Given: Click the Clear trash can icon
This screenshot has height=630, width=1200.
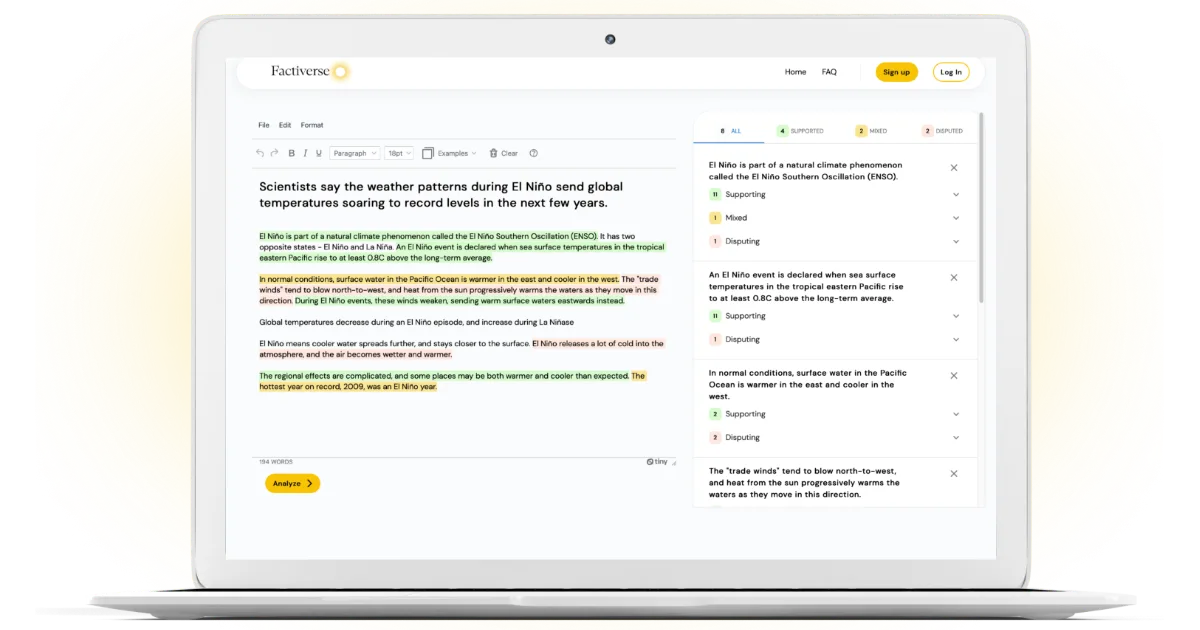Looking at the screenshot, I should coord(493,153).
